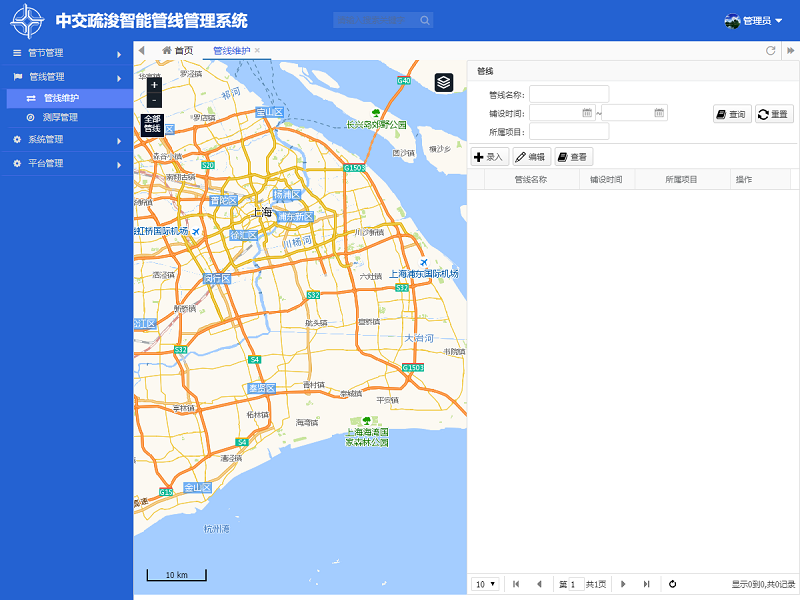Click the 录入 add button
800x600 pixels.
pos(489,157)
